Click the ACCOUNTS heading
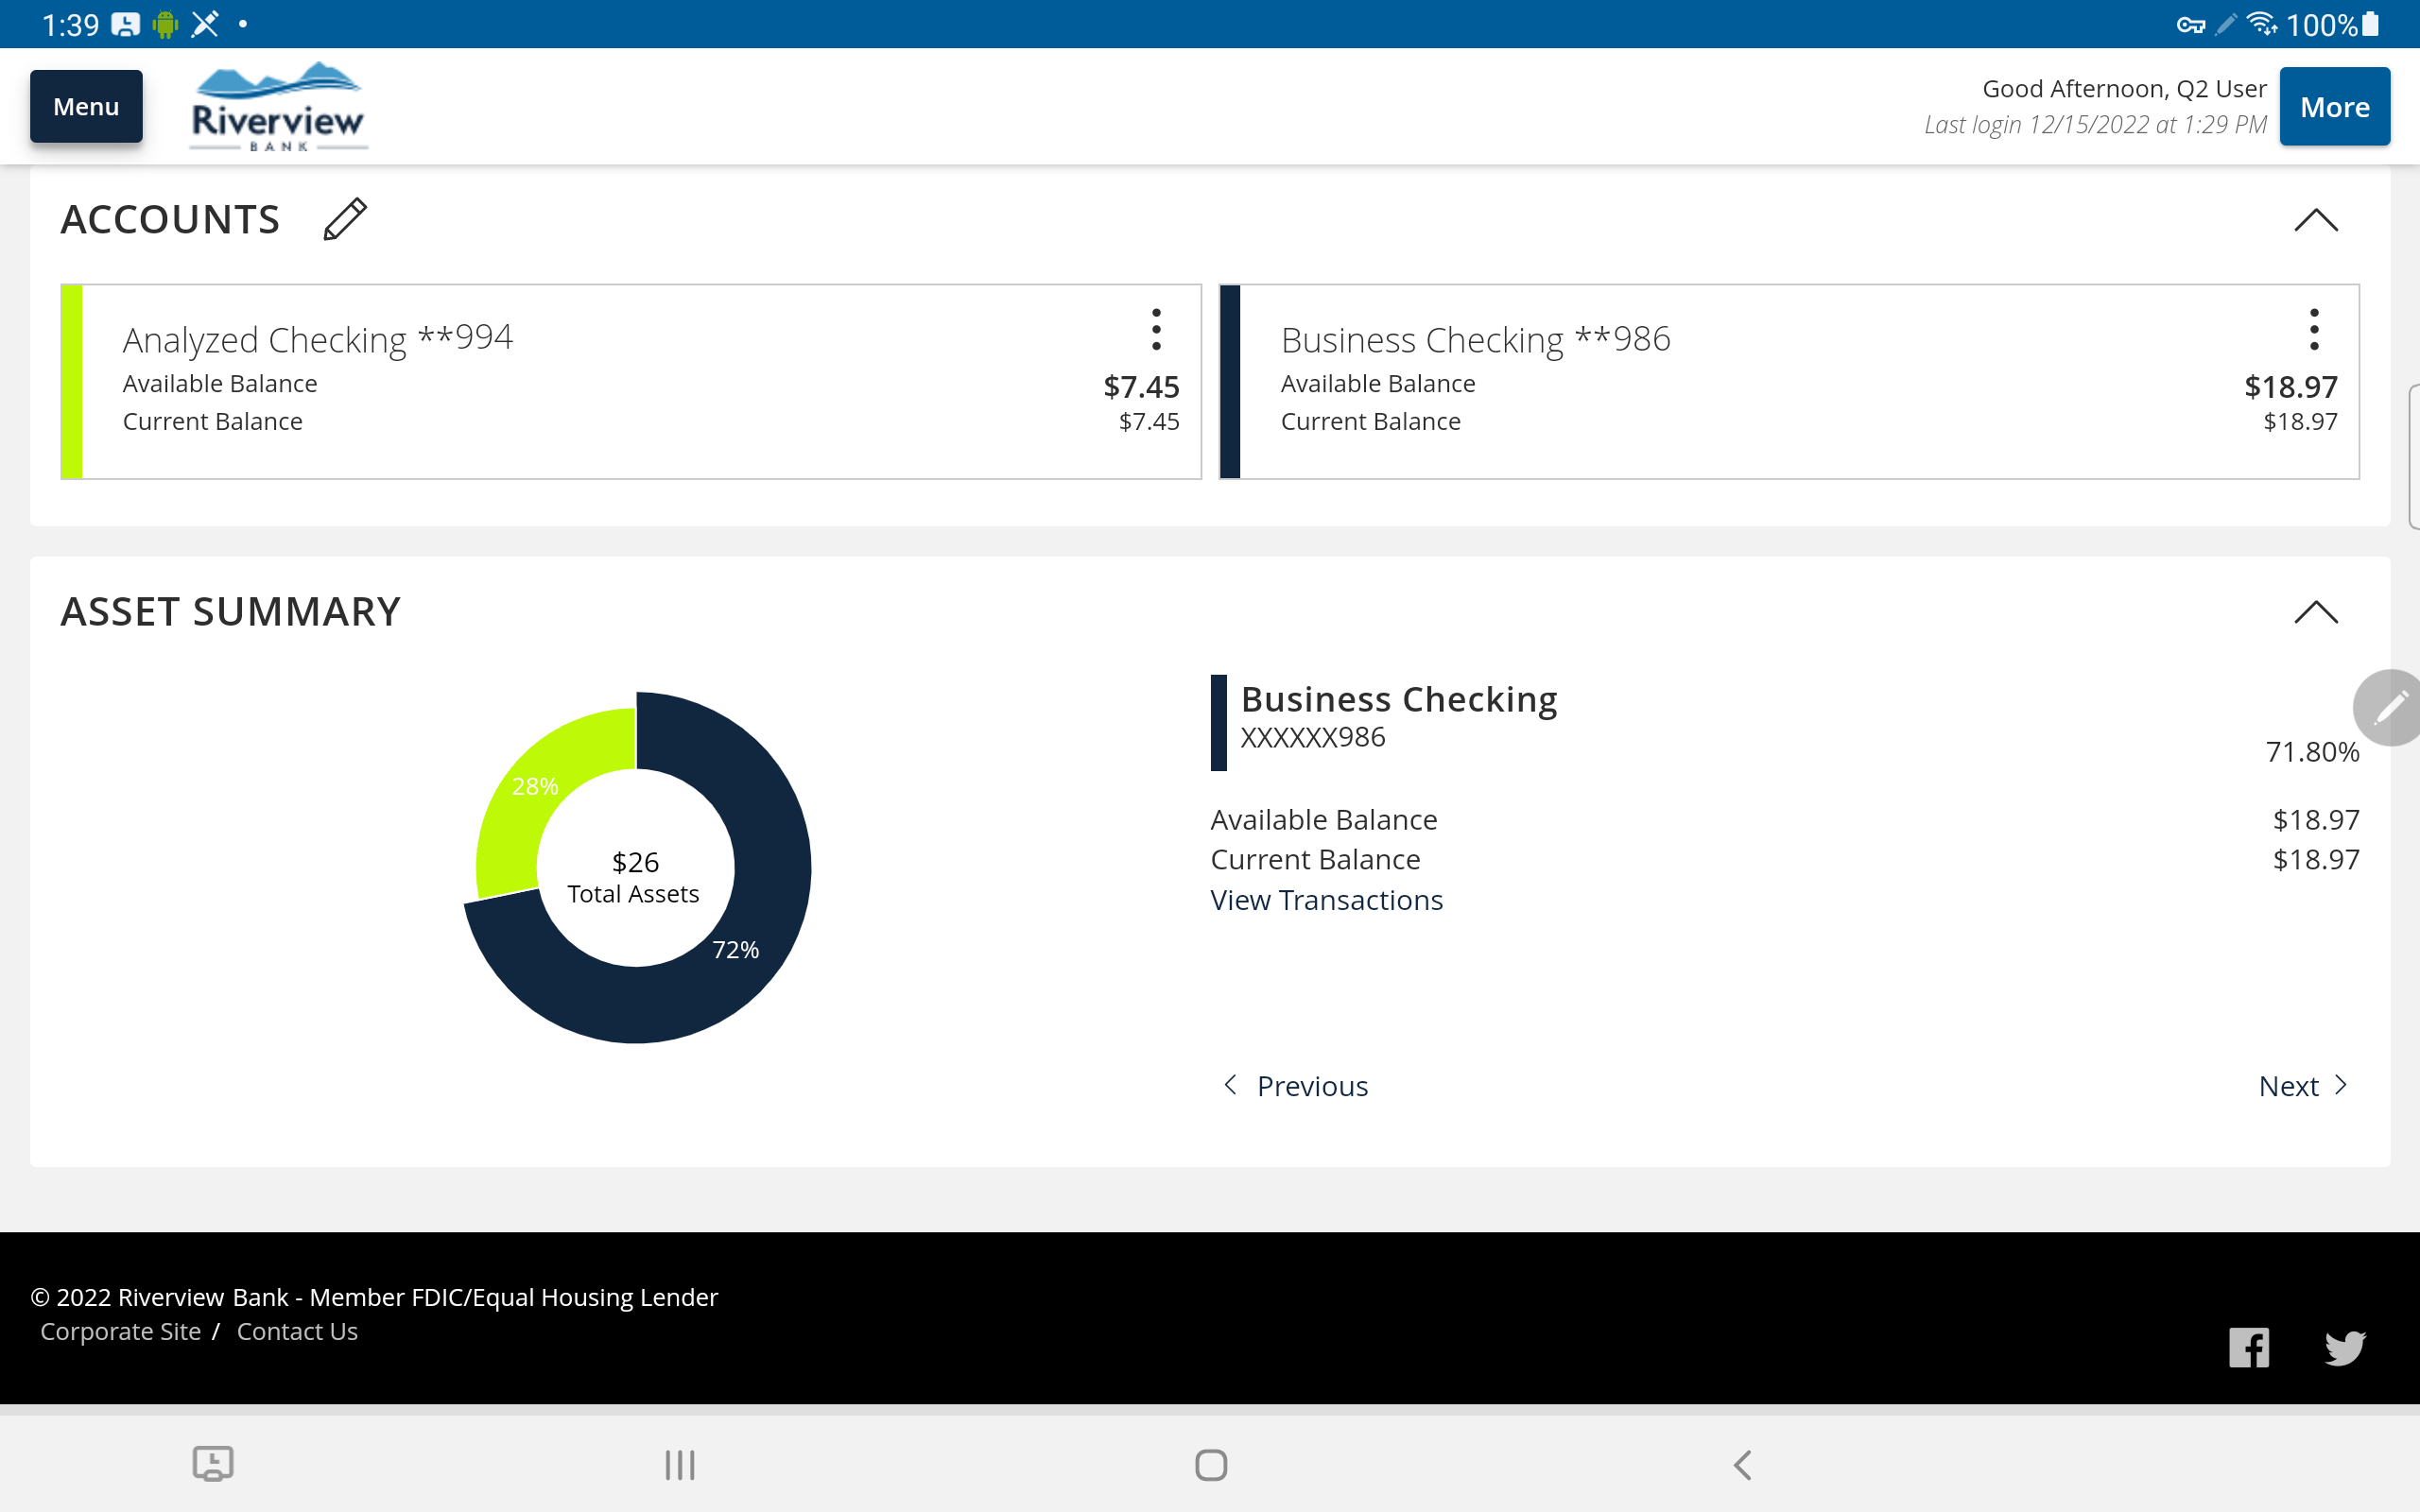Viewport: 2420px width, 1512px height. [x=170, y=220]
